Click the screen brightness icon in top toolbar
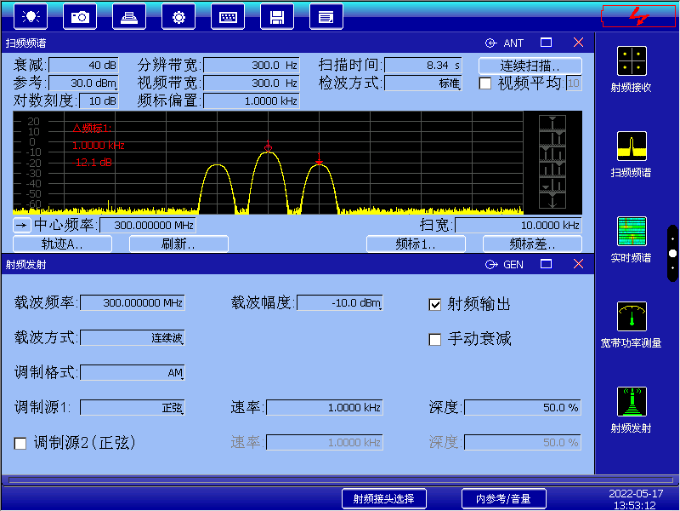680x511 pixels. [x=31, y=17]
